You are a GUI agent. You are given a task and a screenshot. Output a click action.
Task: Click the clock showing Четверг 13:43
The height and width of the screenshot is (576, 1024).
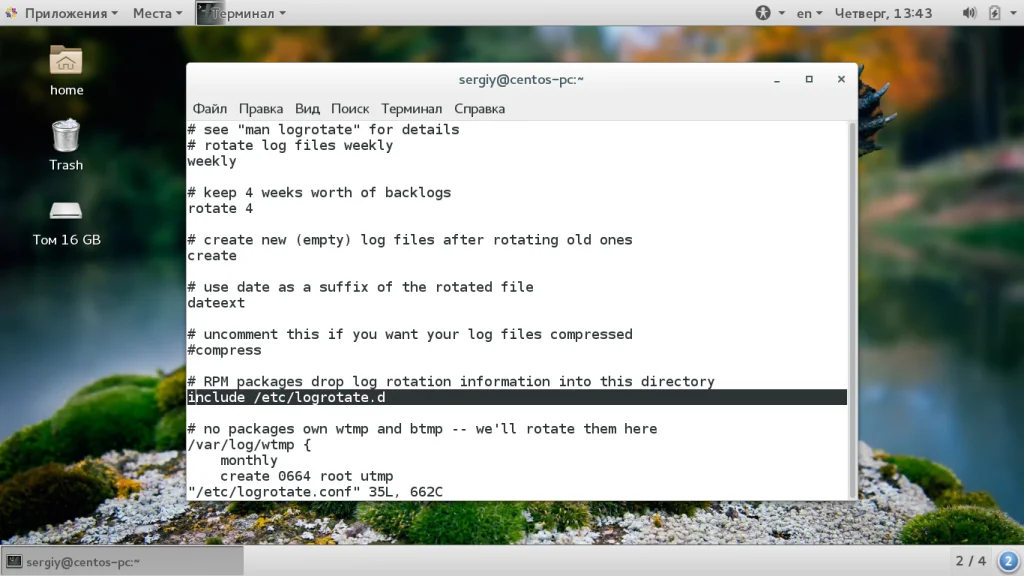[883, 13]
